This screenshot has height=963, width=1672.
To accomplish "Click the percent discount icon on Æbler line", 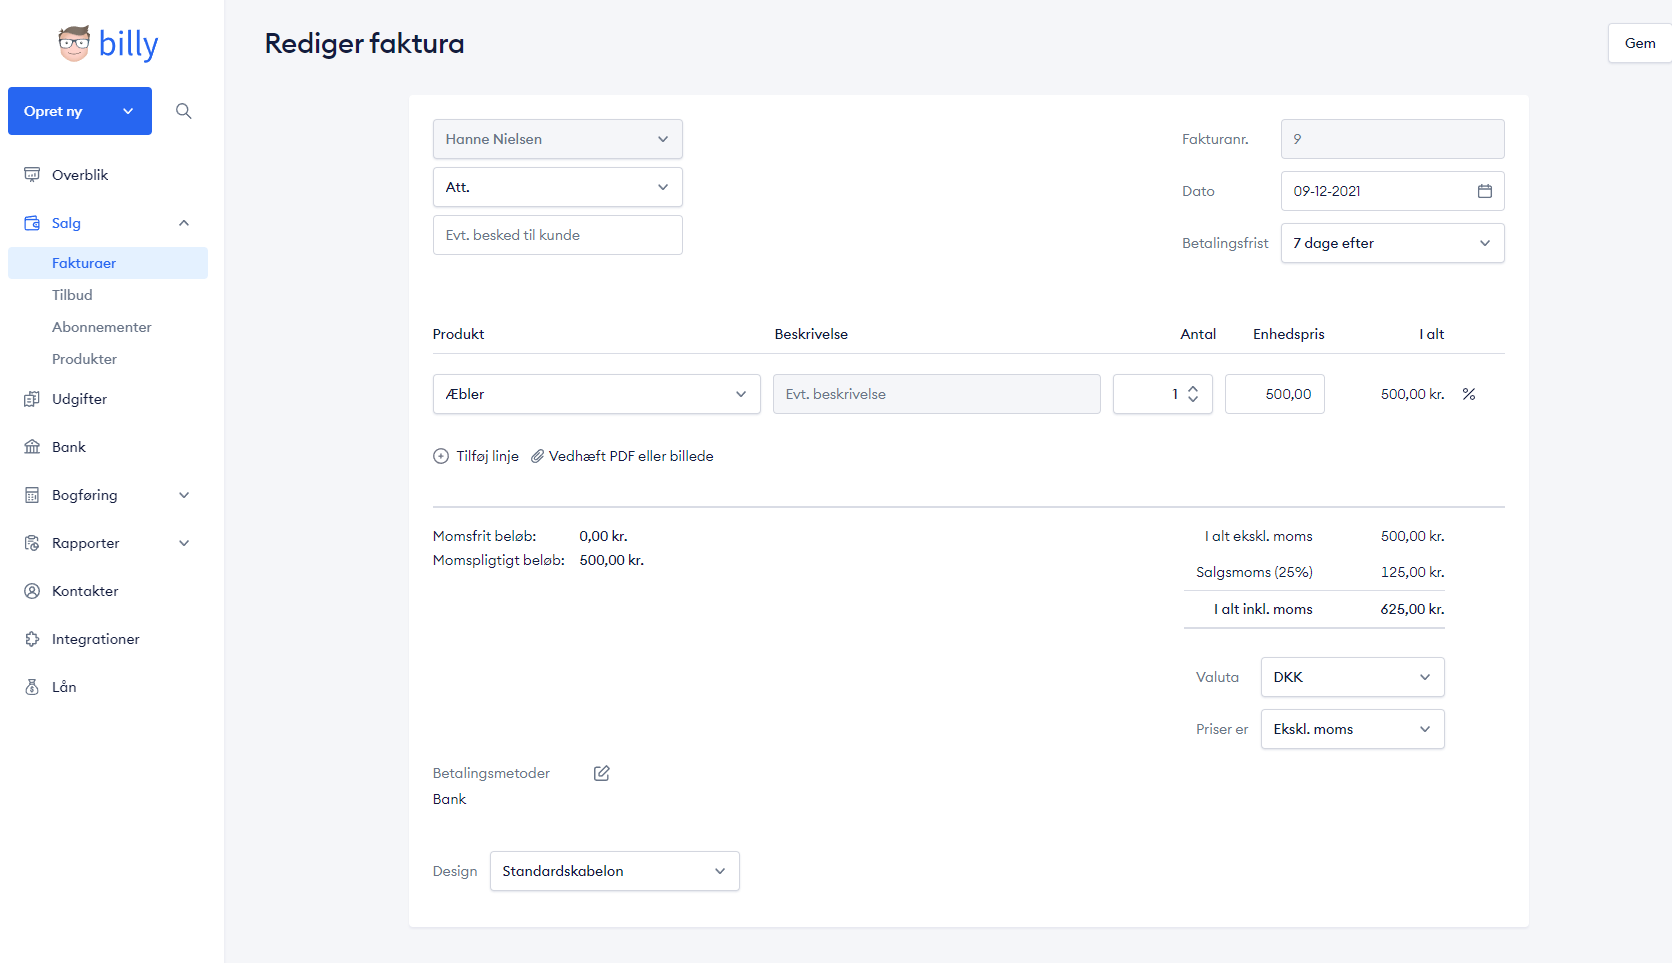I will click(1469, 394).
